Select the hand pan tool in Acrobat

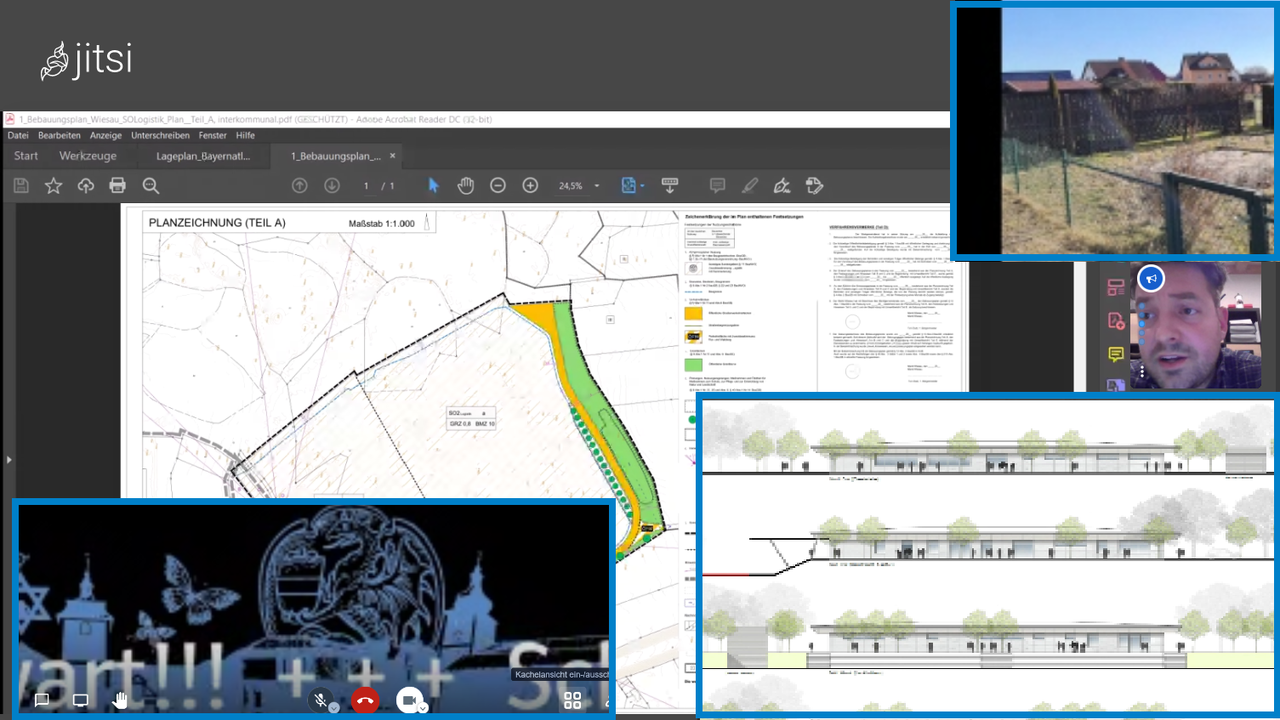(465, 186)
